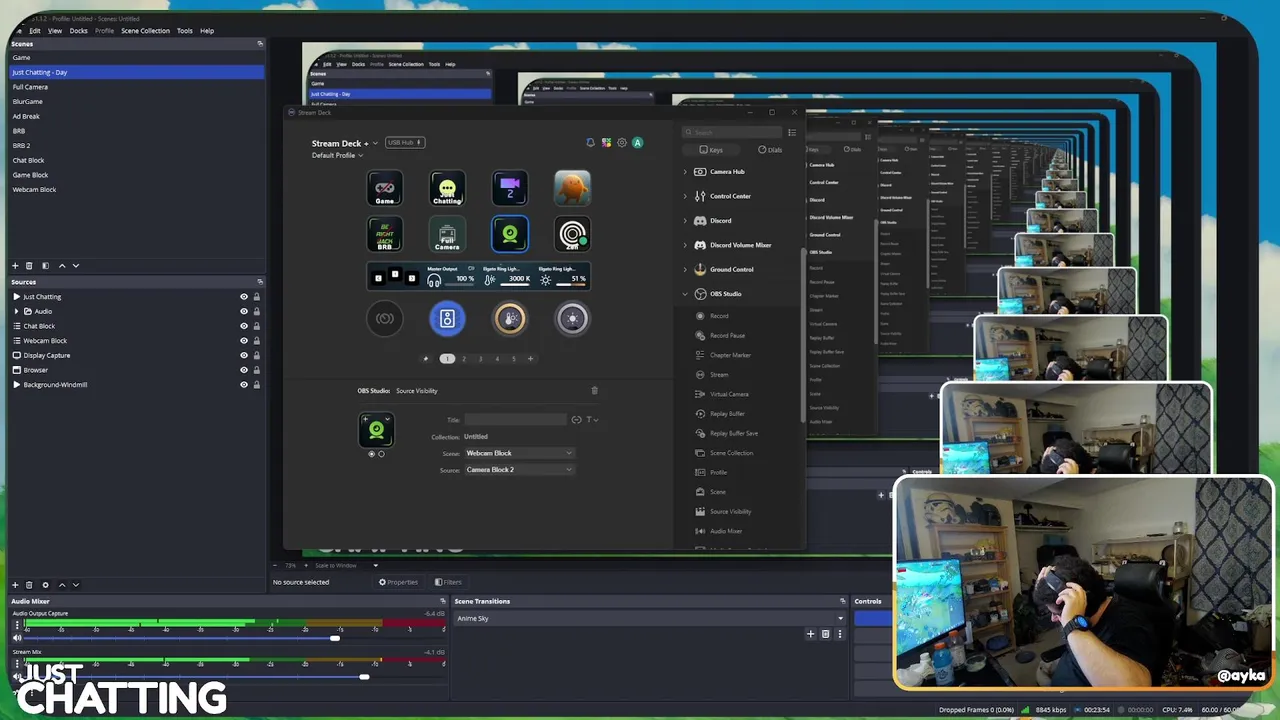Click the Filters button

[448, 582]
